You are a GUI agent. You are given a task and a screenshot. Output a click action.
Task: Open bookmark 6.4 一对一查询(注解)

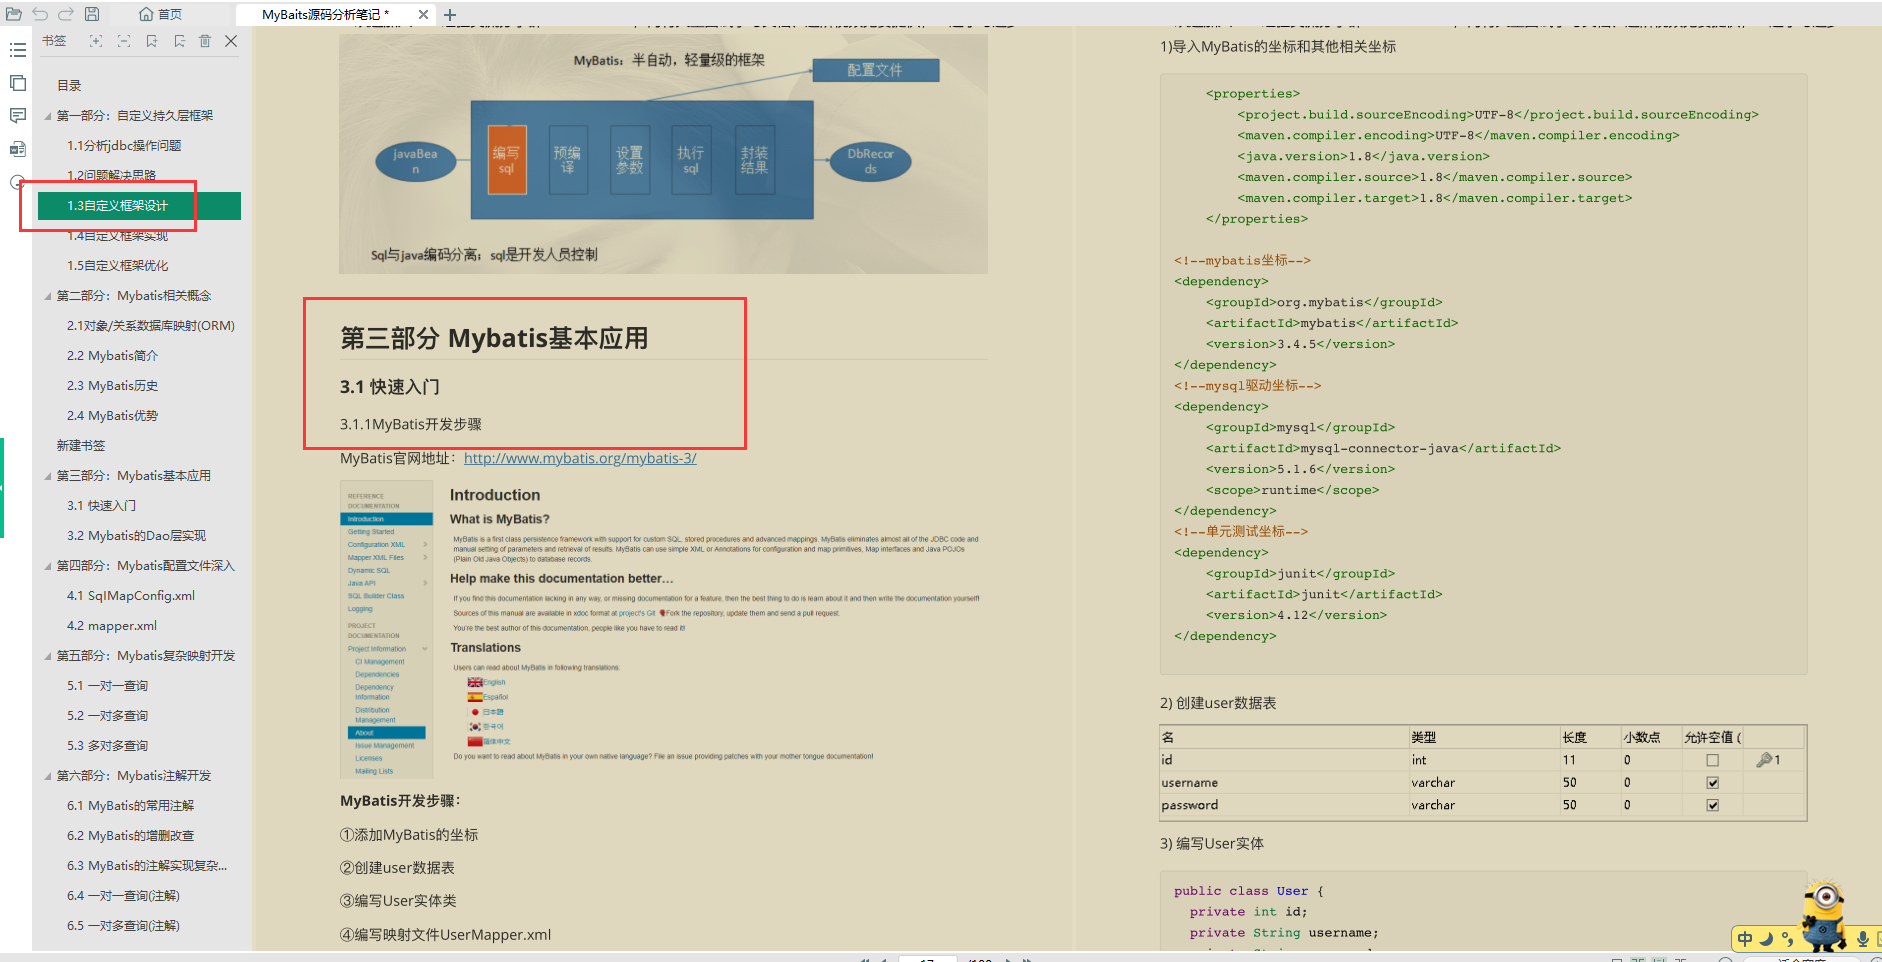pos(123,896)
